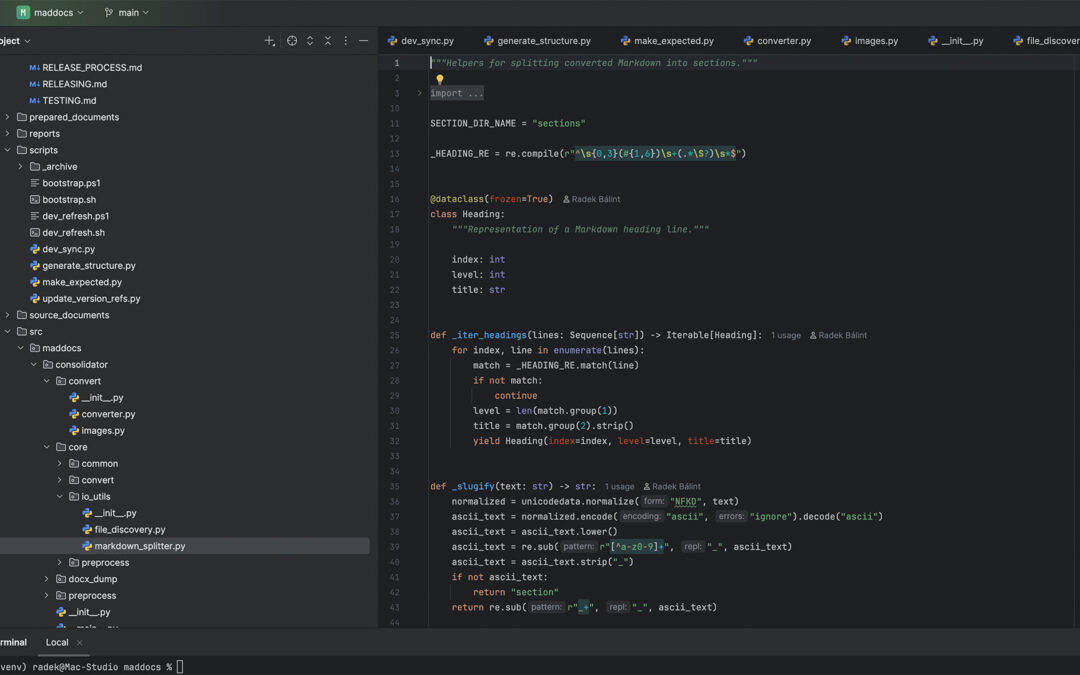Expand the preprocess folder under core

point(58,562)
